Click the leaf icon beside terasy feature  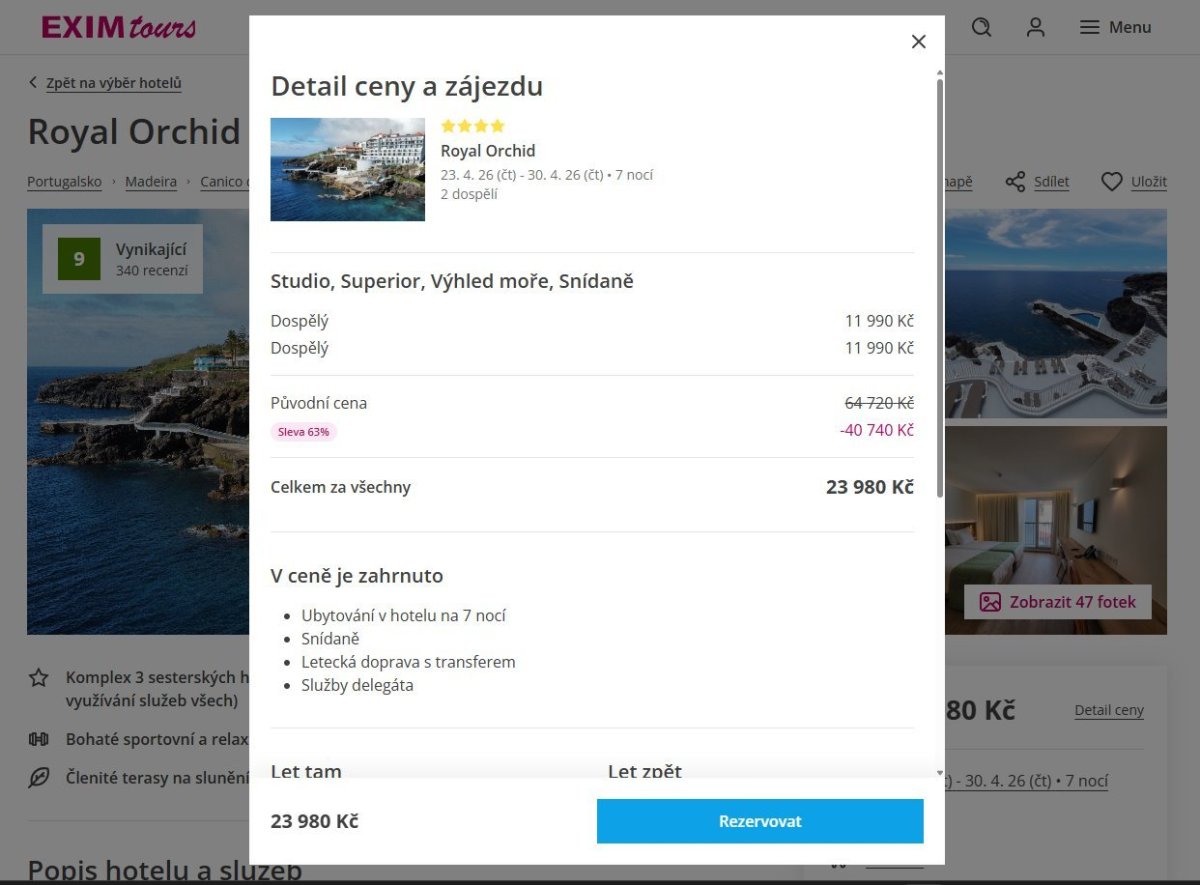pyautogui.click(x=39, y=777)
